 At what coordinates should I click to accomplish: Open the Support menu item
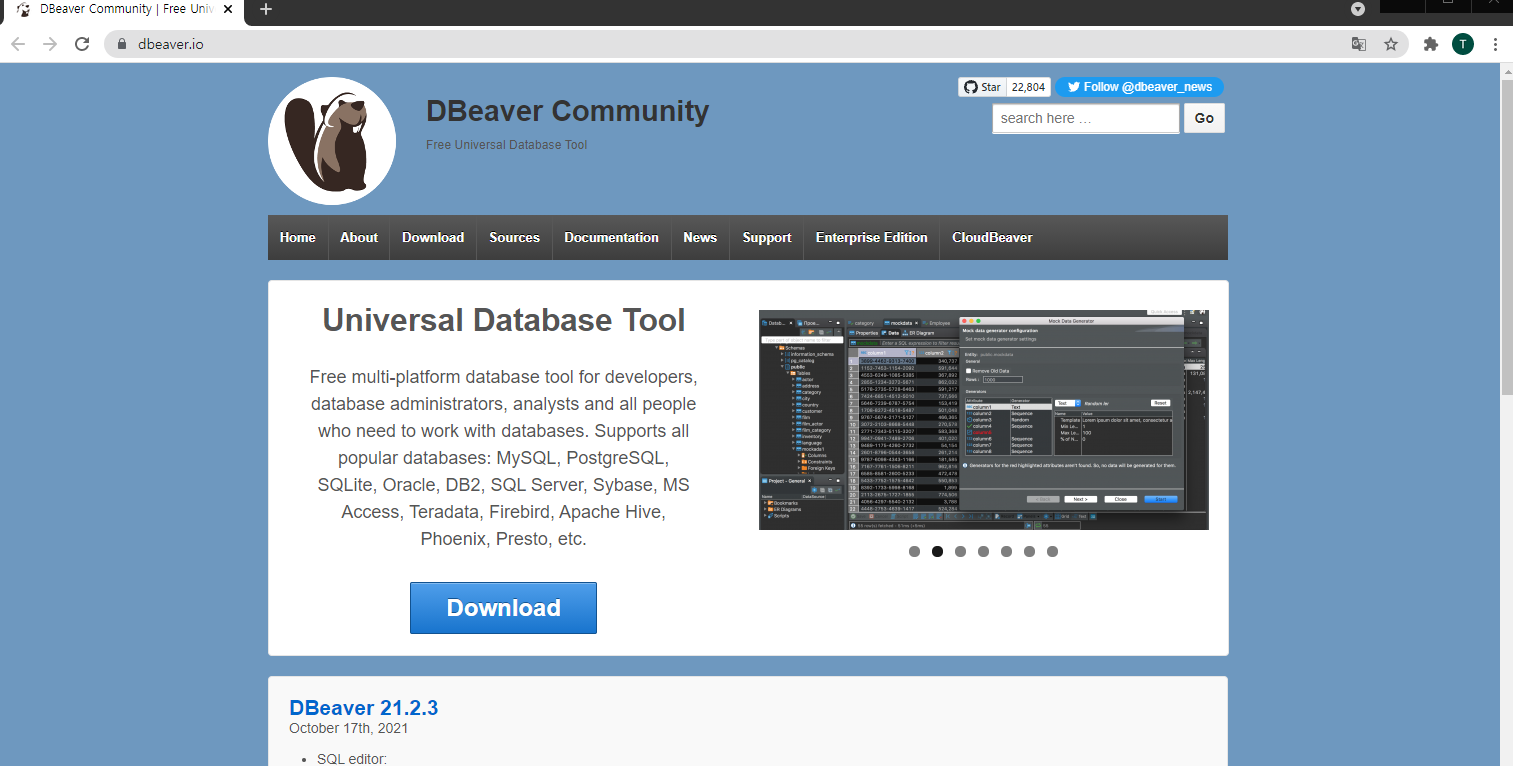click(767, 238)
